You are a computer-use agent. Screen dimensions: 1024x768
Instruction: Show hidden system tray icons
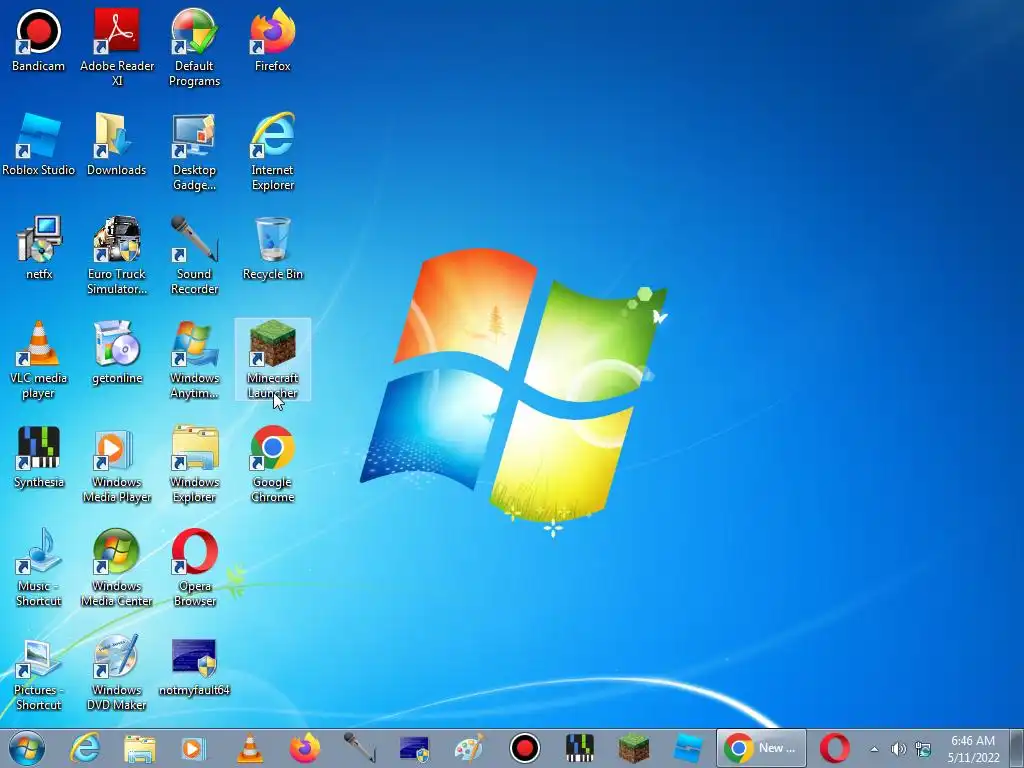874,749
